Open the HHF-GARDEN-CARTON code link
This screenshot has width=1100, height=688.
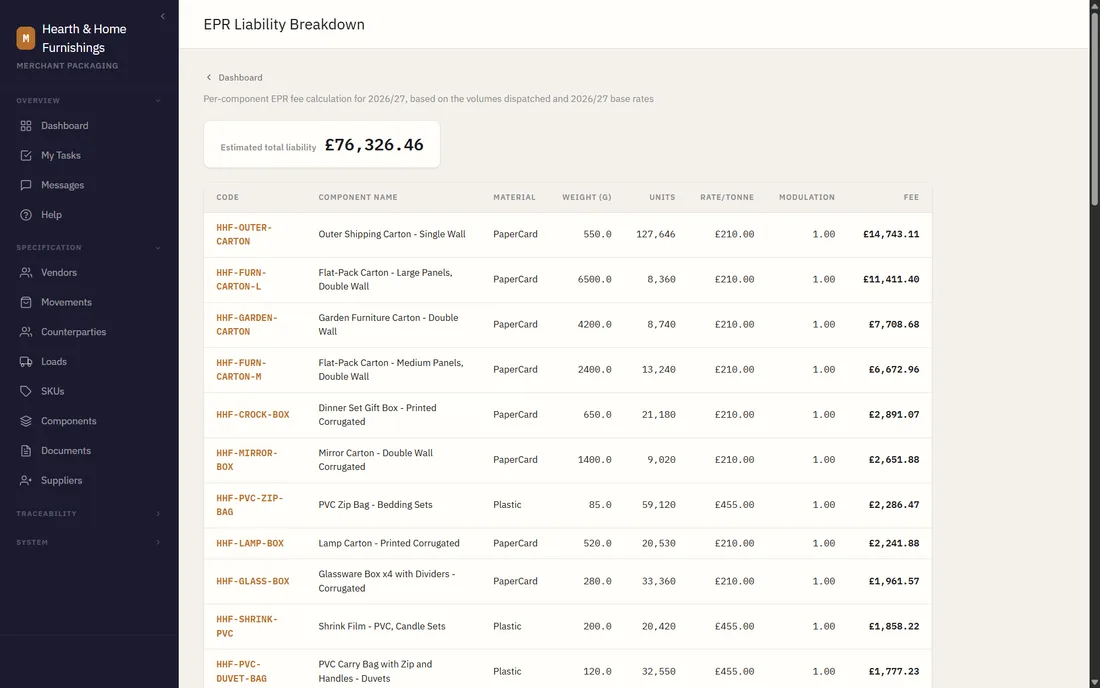click(247, 325)
